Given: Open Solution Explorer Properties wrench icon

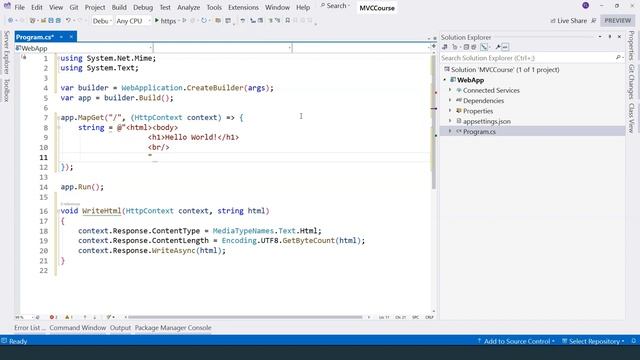Looking at the screenshot, I should coord(498,47).
